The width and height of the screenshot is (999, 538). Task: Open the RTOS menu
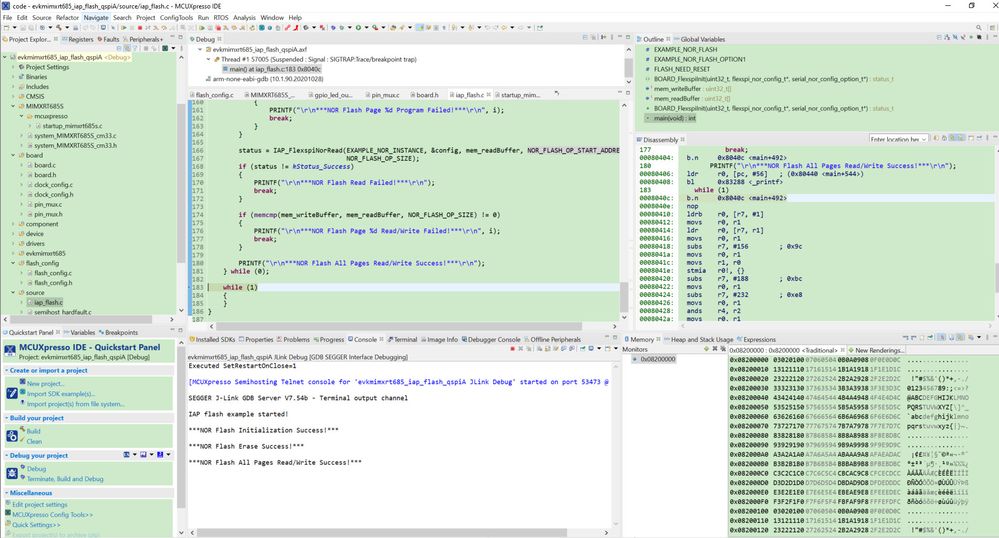click(x=220, y=18)
